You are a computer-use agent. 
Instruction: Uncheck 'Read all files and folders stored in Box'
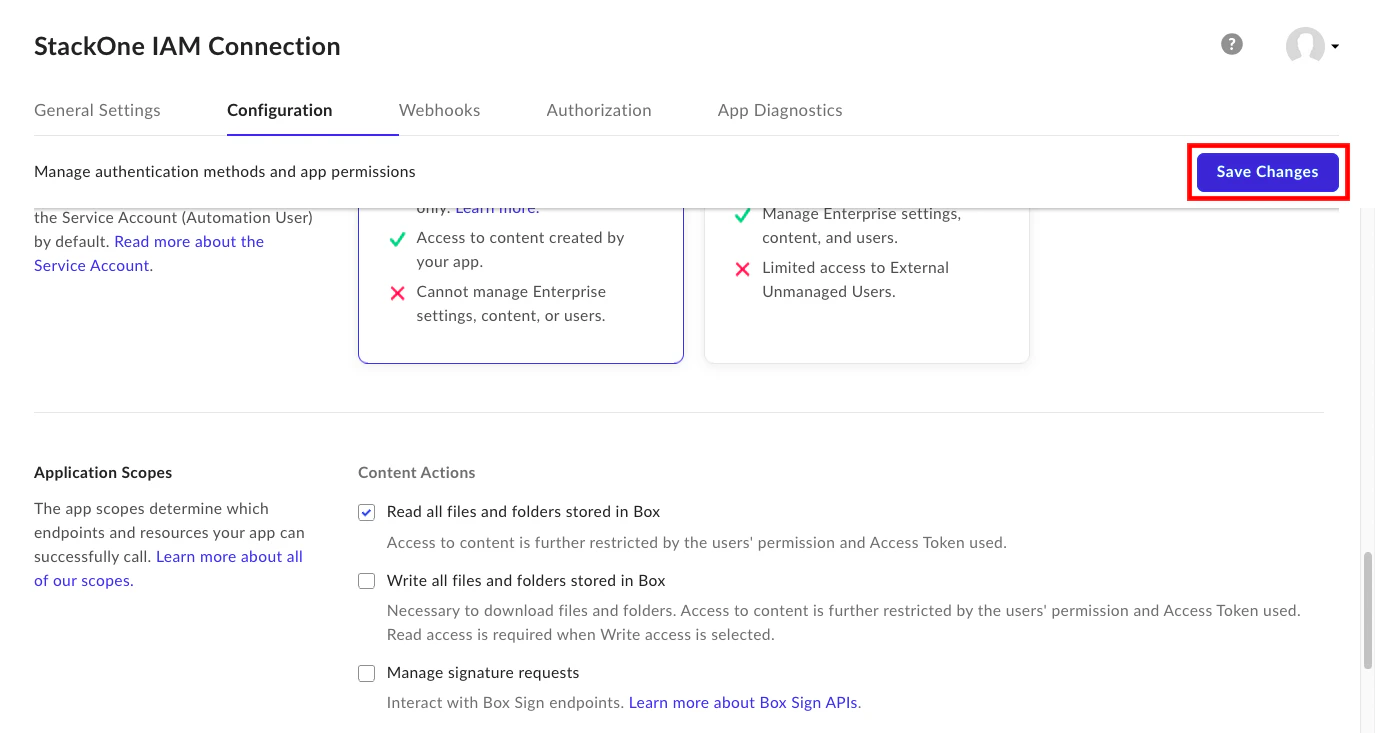click(x=366, y=511)
